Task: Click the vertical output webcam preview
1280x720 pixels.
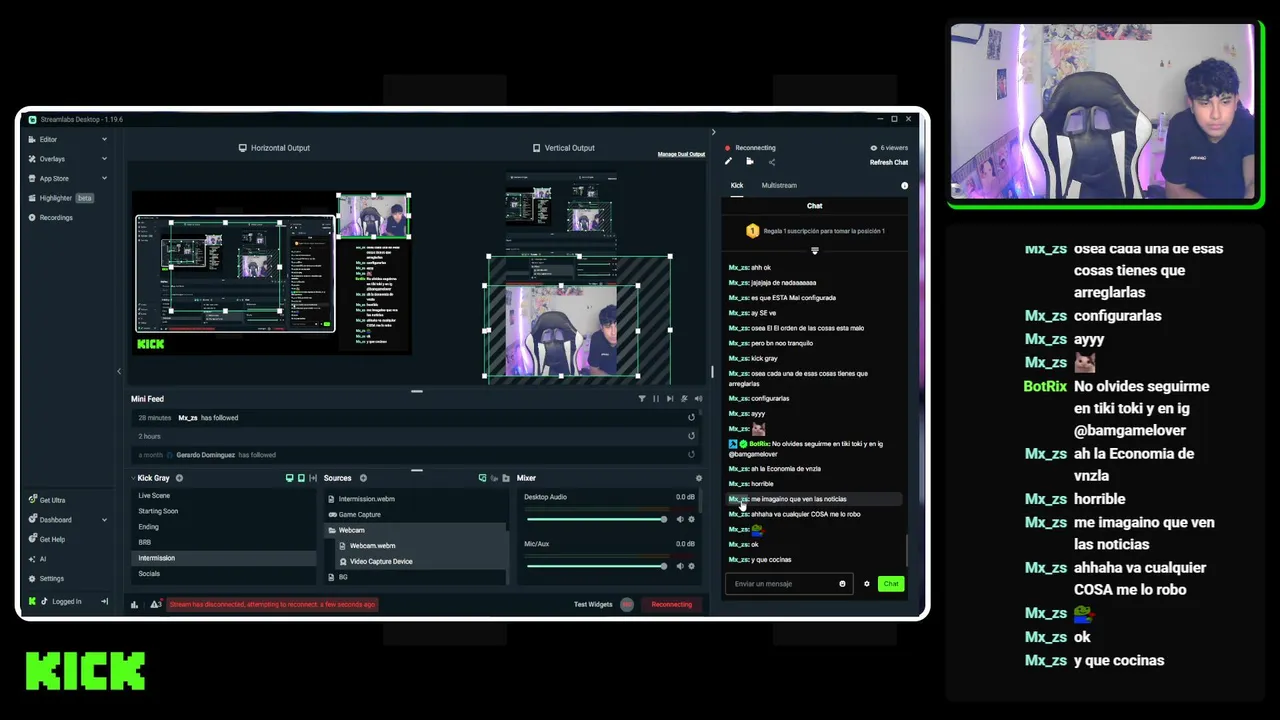Action: click(561, 331)
